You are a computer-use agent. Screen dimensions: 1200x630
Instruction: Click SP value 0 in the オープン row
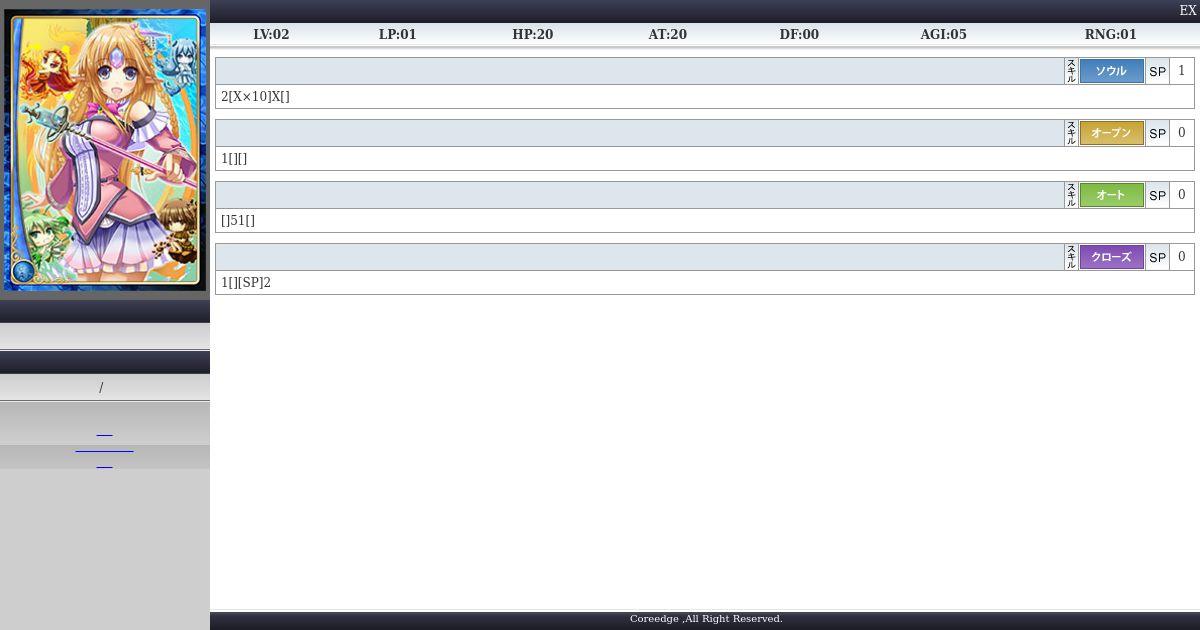tap(1182, 133)
